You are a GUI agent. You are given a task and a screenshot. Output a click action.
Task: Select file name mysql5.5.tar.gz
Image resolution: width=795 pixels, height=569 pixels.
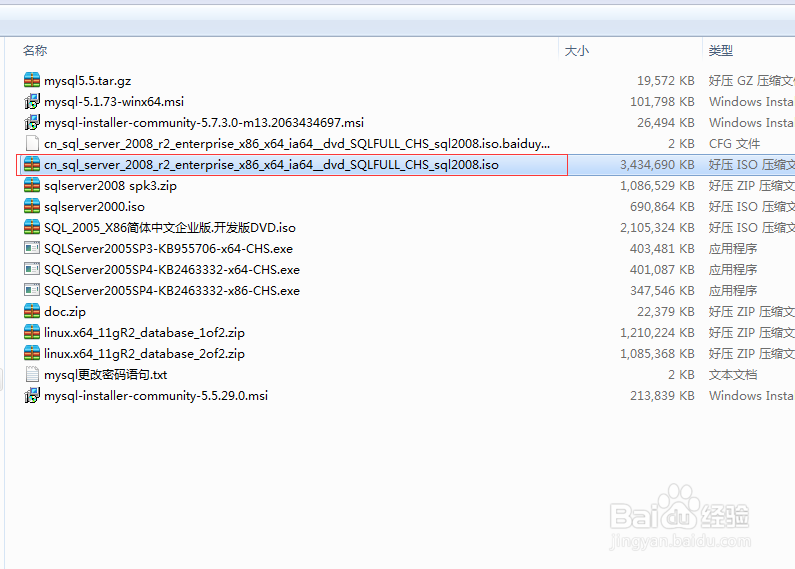pyautogui.click(x=88, y=81)
